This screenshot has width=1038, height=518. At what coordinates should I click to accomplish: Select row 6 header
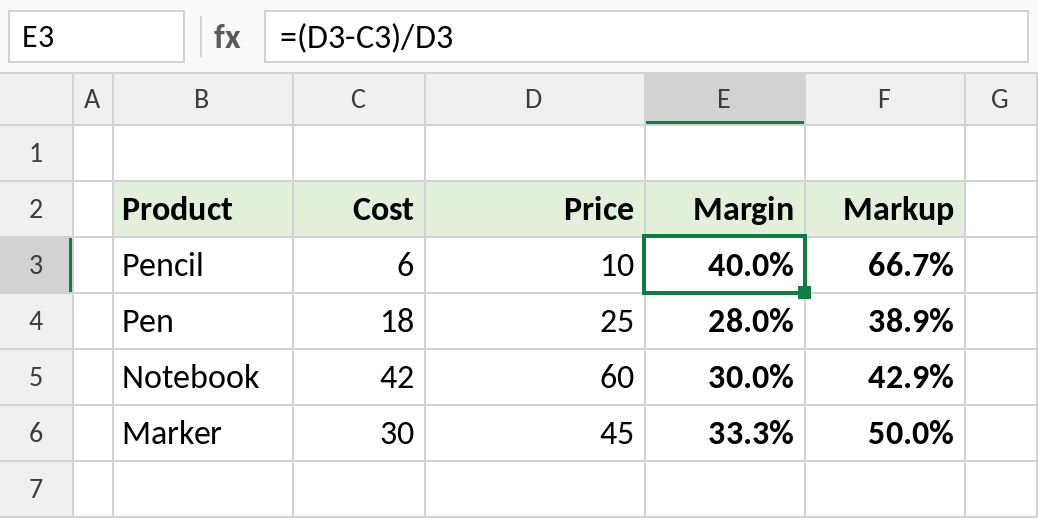coord(36,433)
